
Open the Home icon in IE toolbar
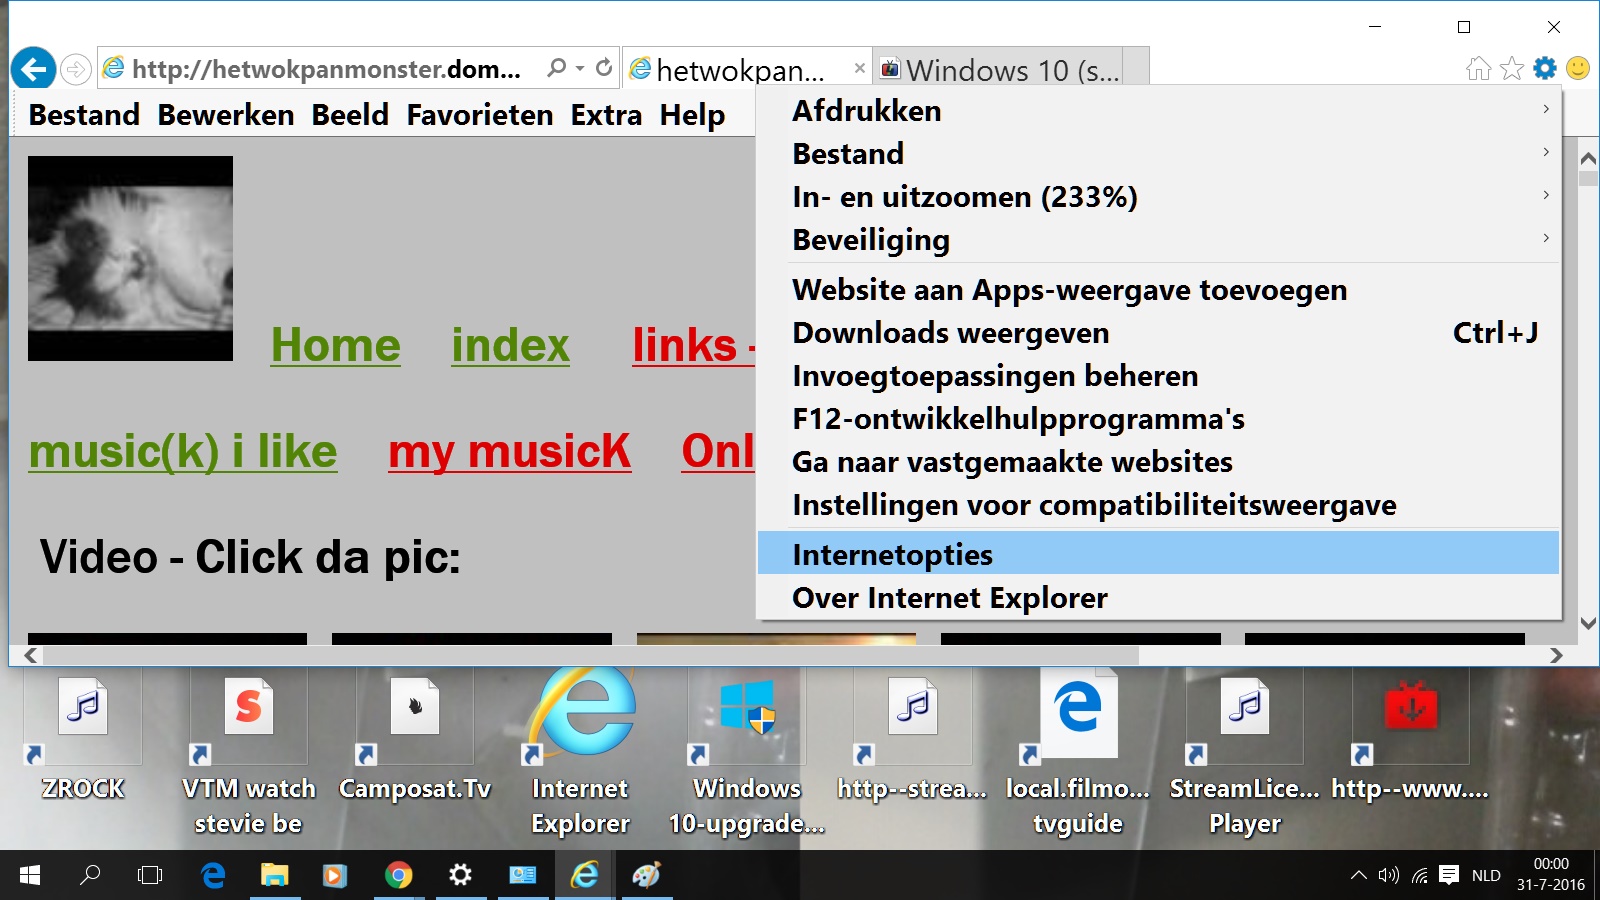tap(1478, 68)
